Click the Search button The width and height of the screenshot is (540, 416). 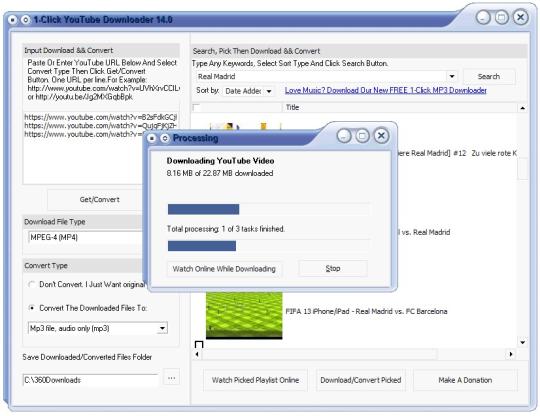point(489,76)
